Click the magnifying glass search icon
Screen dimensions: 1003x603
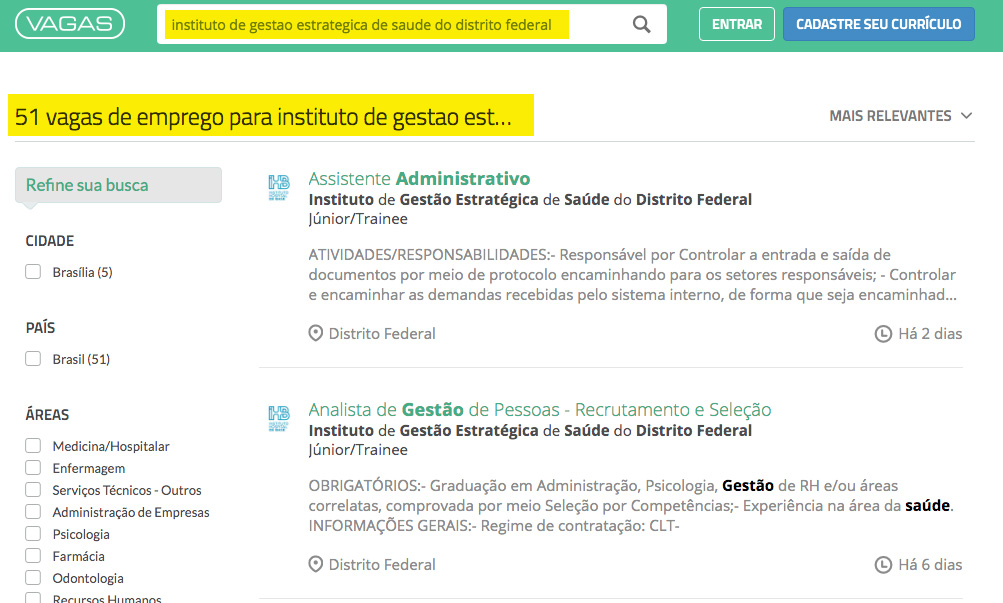click(642, 25)
